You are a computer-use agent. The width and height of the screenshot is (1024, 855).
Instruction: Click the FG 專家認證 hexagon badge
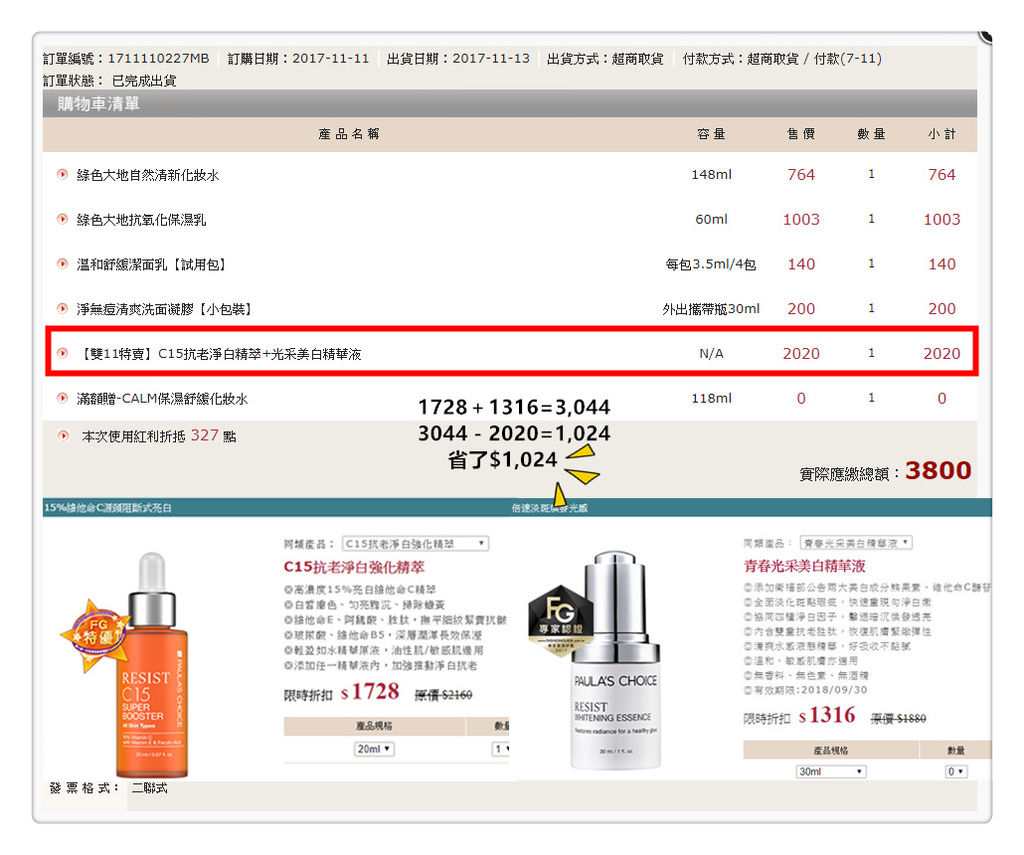coord(560,620)
